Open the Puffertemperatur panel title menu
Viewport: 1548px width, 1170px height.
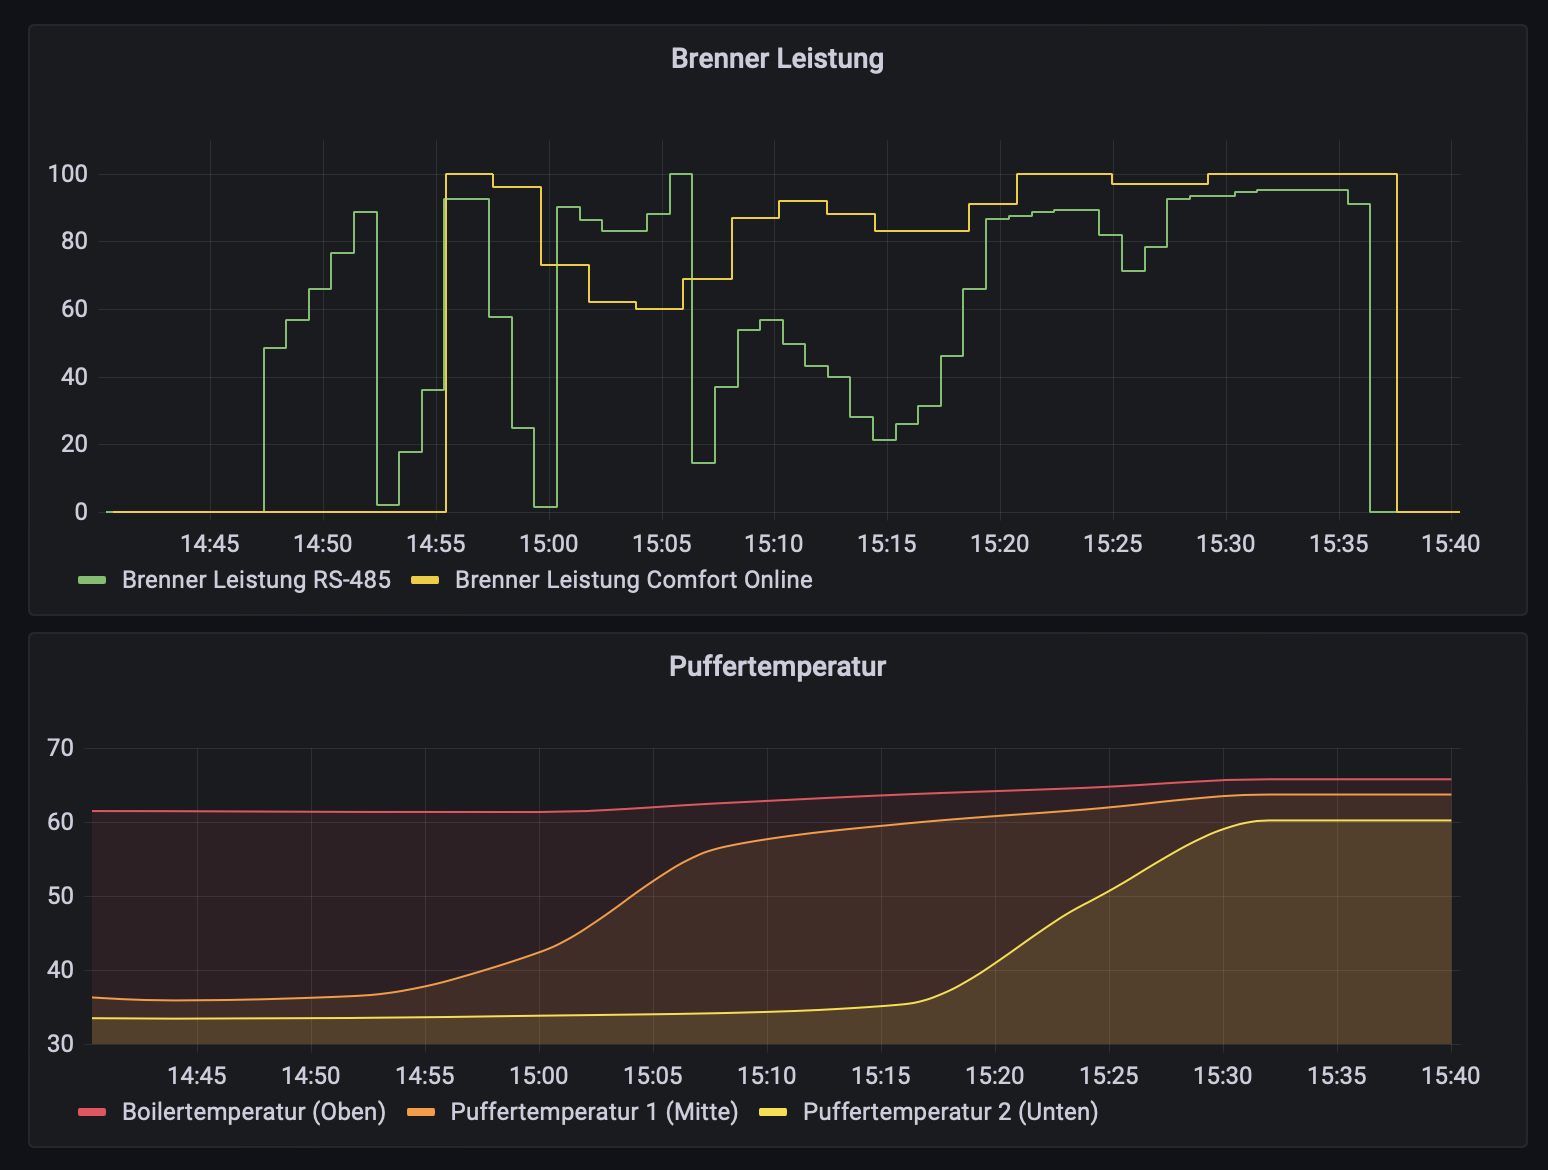777,667
